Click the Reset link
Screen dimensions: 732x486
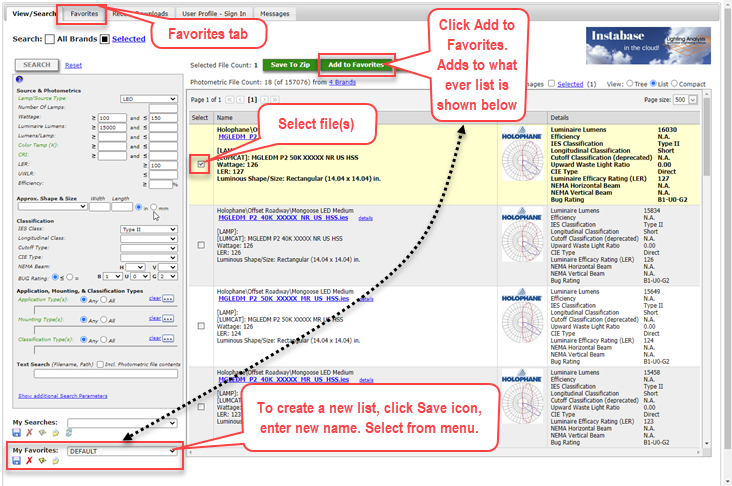coord(73,65)
